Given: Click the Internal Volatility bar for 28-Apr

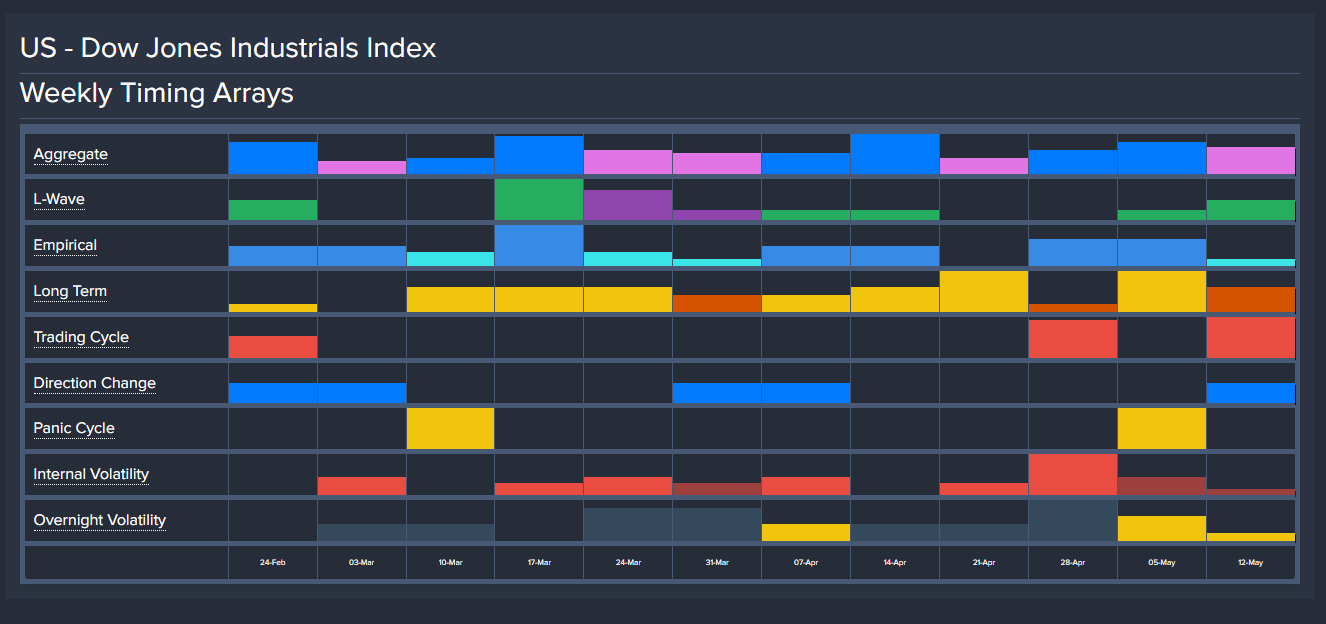Looking at the screenshot, I should [1073, 475].
